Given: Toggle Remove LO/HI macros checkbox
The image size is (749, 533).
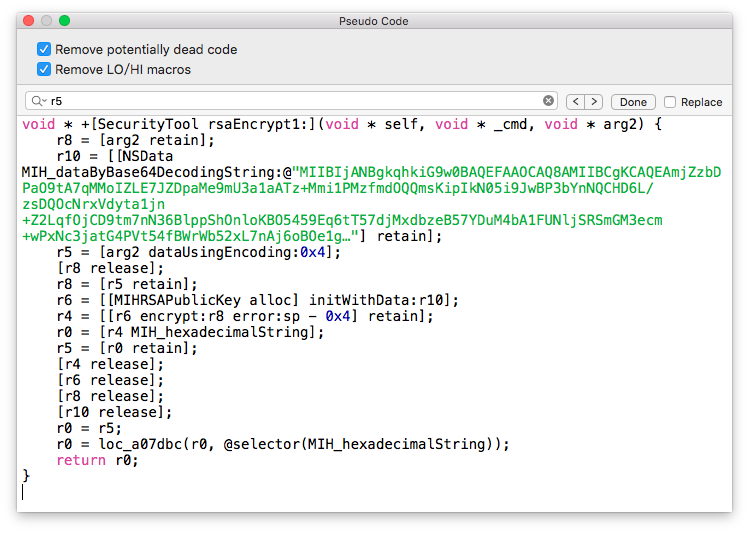Looking at the screenshot, I should (x=44, y=69).
